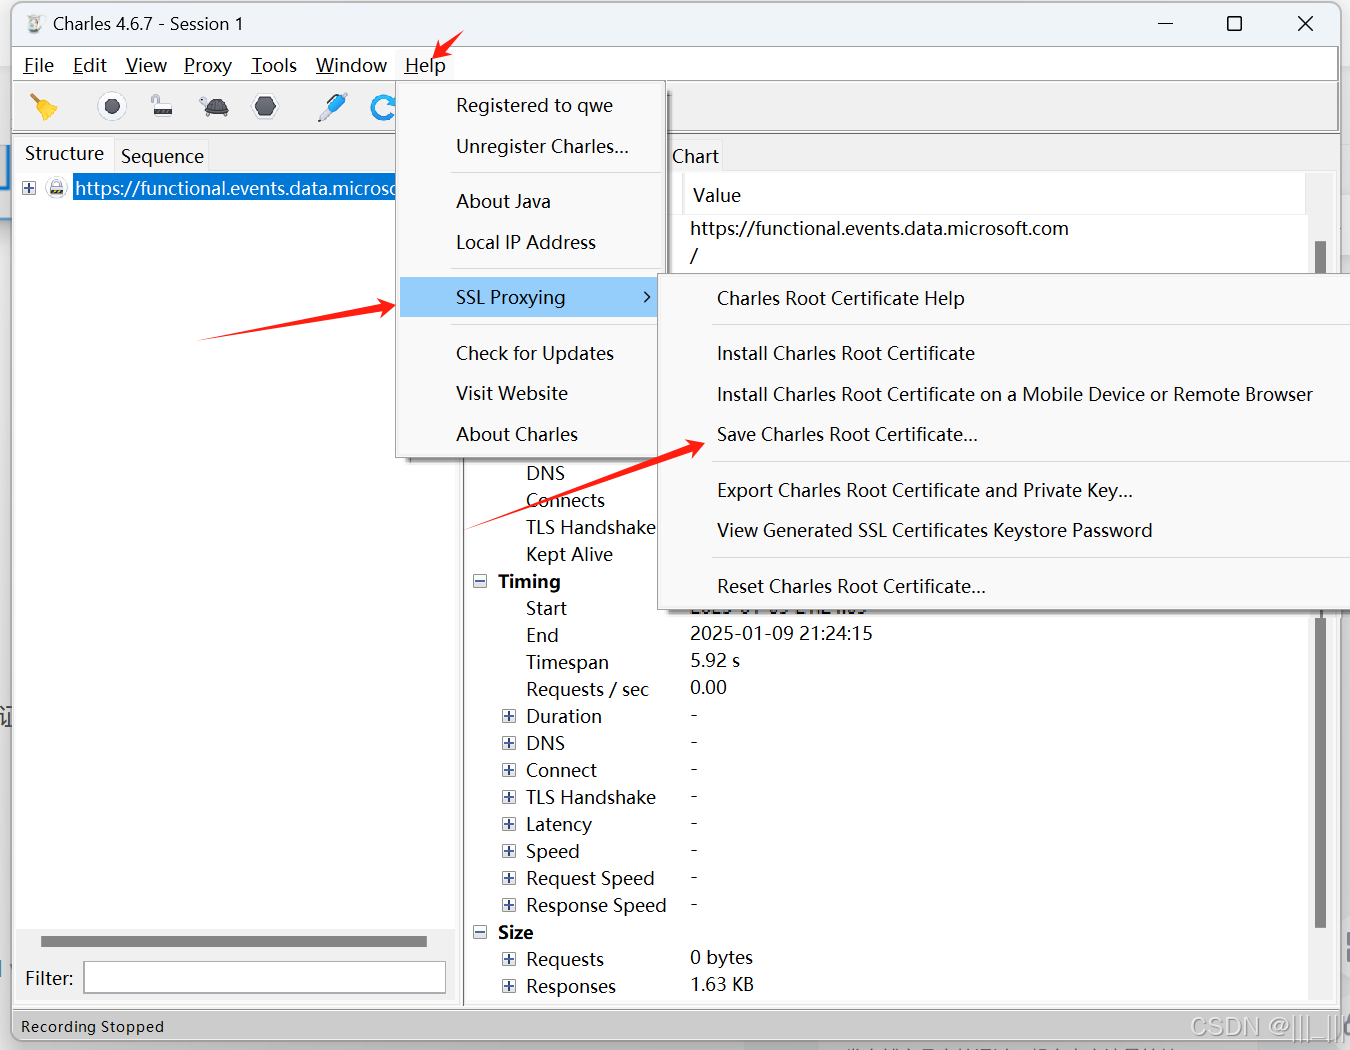Expand the Requests size row

[509, 959]
